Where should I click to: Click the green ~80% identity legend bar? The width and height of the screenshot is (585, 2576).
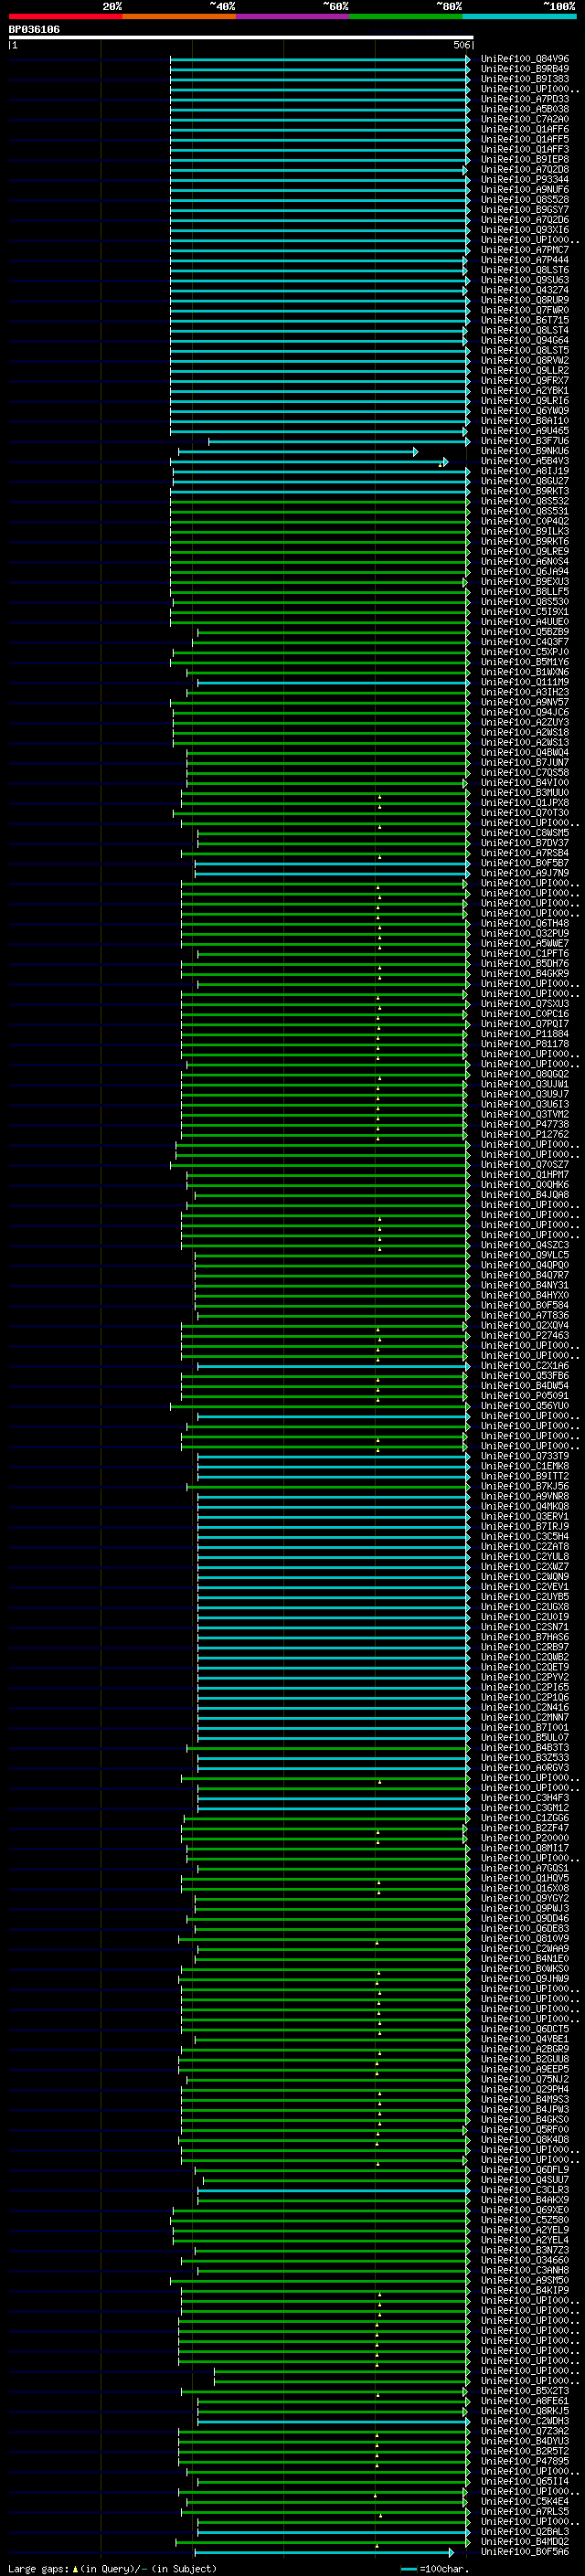coord(406,16)
